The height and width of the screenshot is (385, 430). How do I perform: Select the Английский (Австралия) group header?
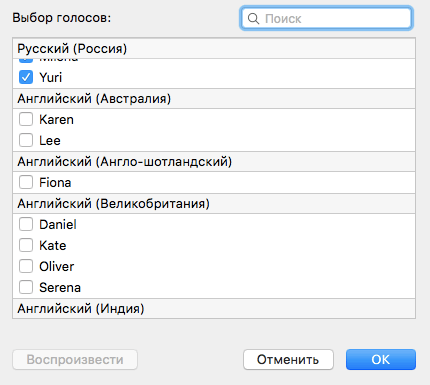(x=214, y=99)
